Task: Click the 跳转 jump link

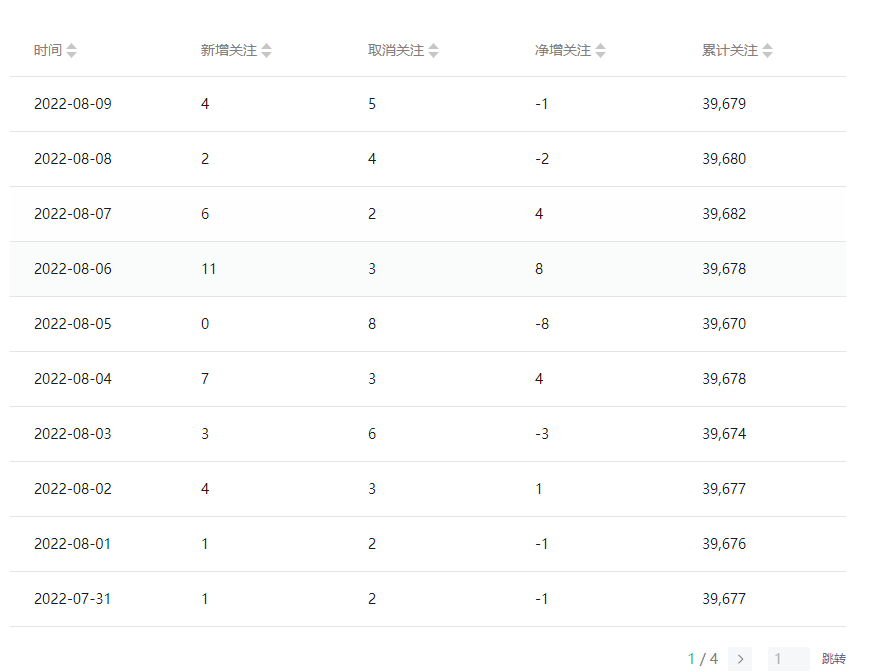Action: click(x=834, y=659)
